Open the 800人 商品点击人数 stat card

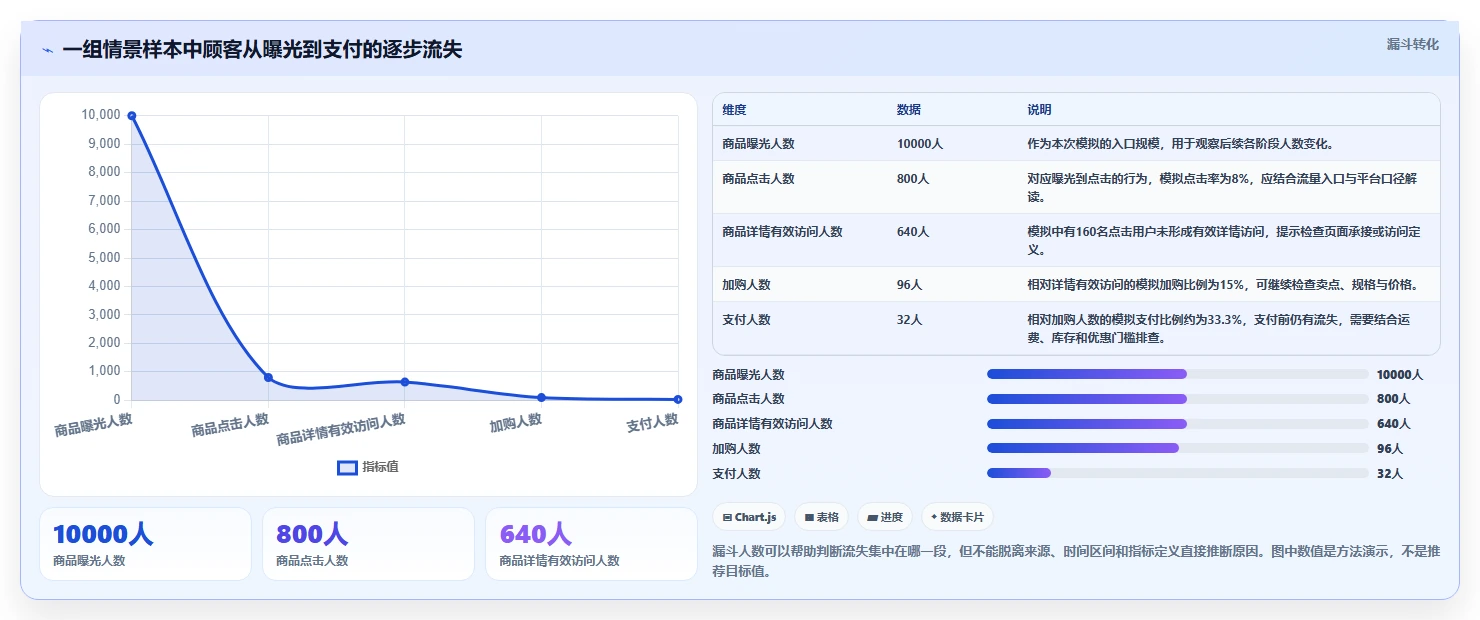click(x=368, y=544)
